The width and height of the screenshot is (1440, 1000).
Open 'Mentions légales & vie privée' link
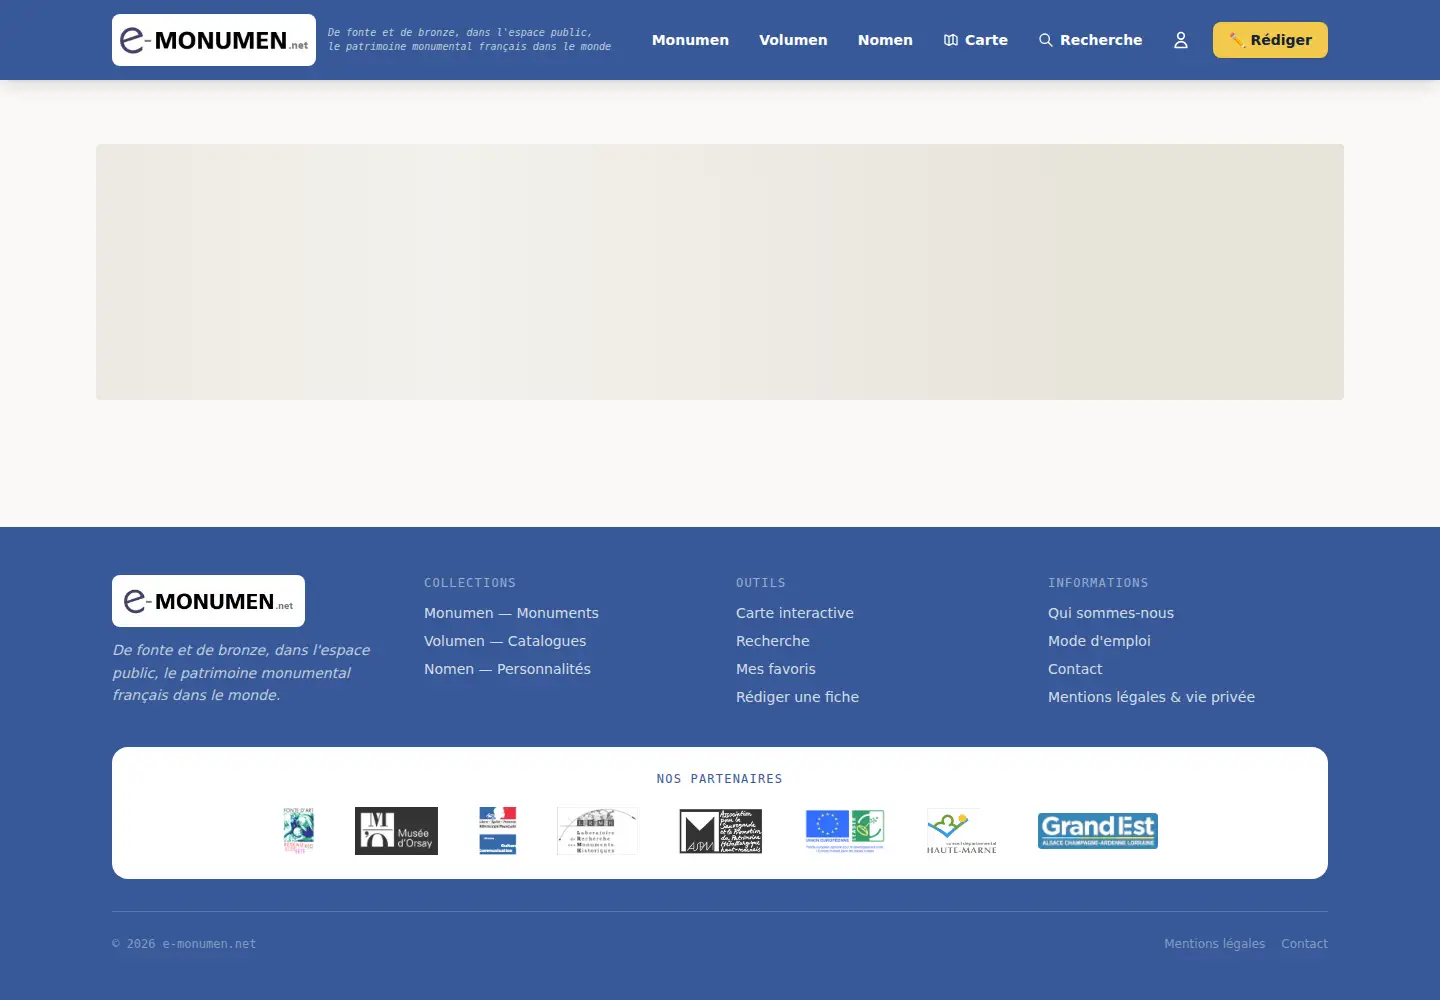click(x=1151, y=697)
